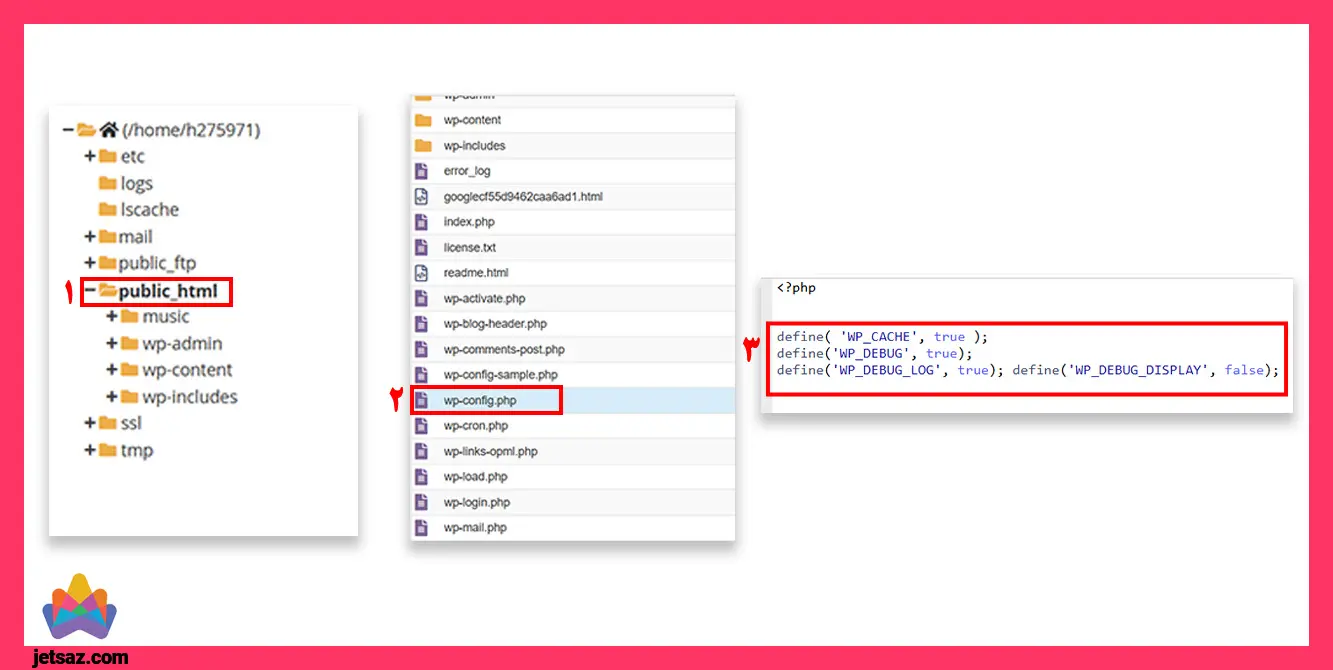Expand the mail folder node
This screenshot has width=1333, height=670.
click(90, 237)
